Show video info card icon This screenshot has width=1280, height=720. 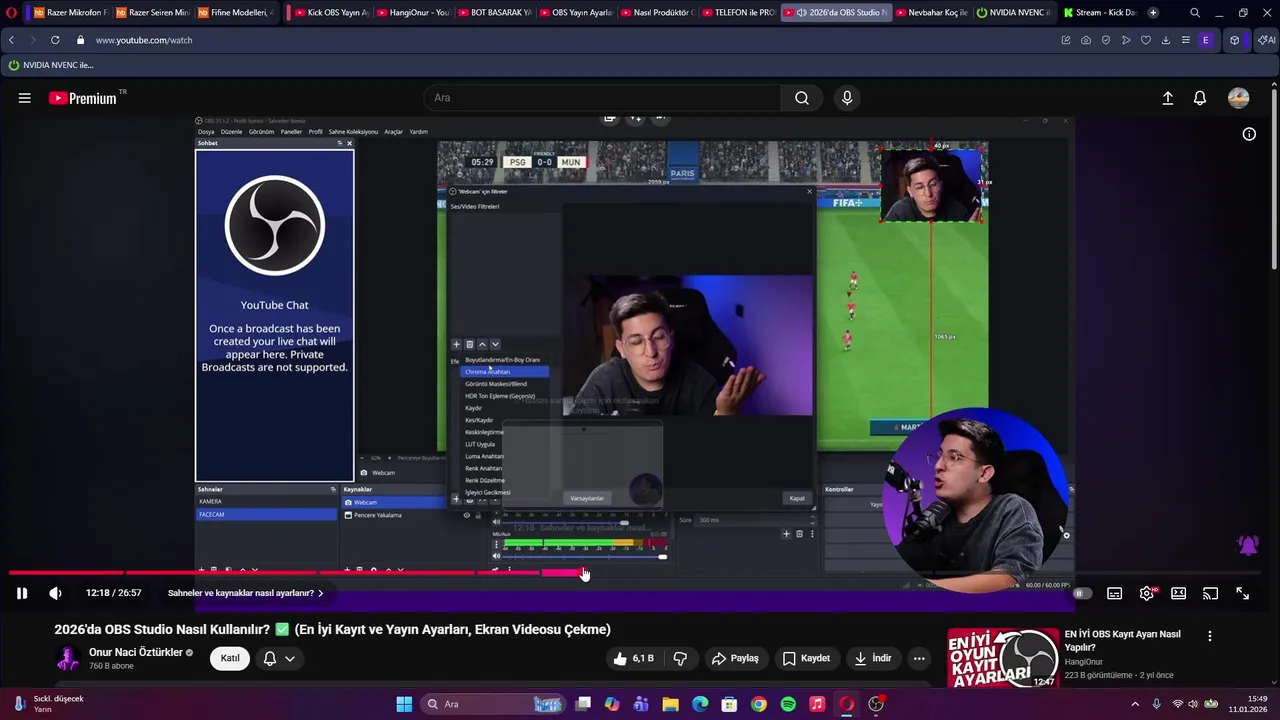pyautogui.click(x=1249, y=134)
